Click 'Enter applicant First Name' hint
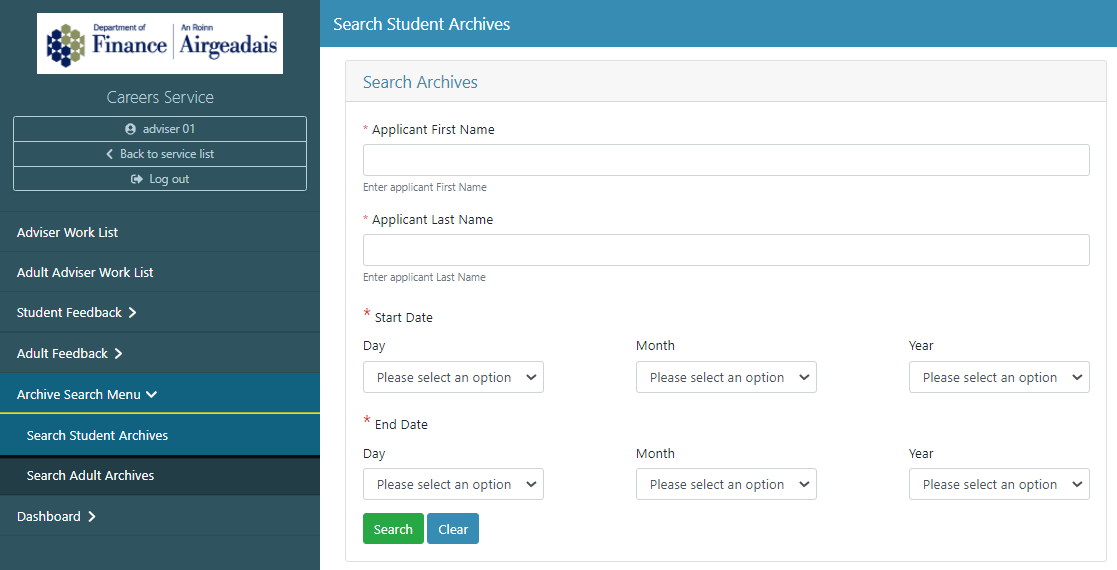This screenshot has width=1117, height=570. (425, 187)
